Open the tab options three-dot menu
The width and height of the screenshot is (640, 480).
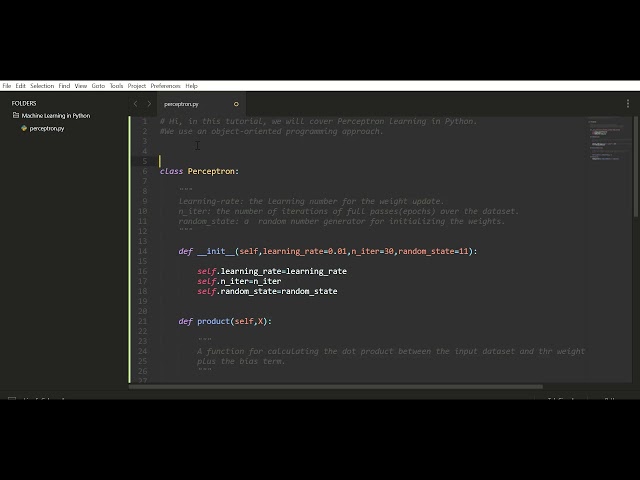tap(628, 104)
